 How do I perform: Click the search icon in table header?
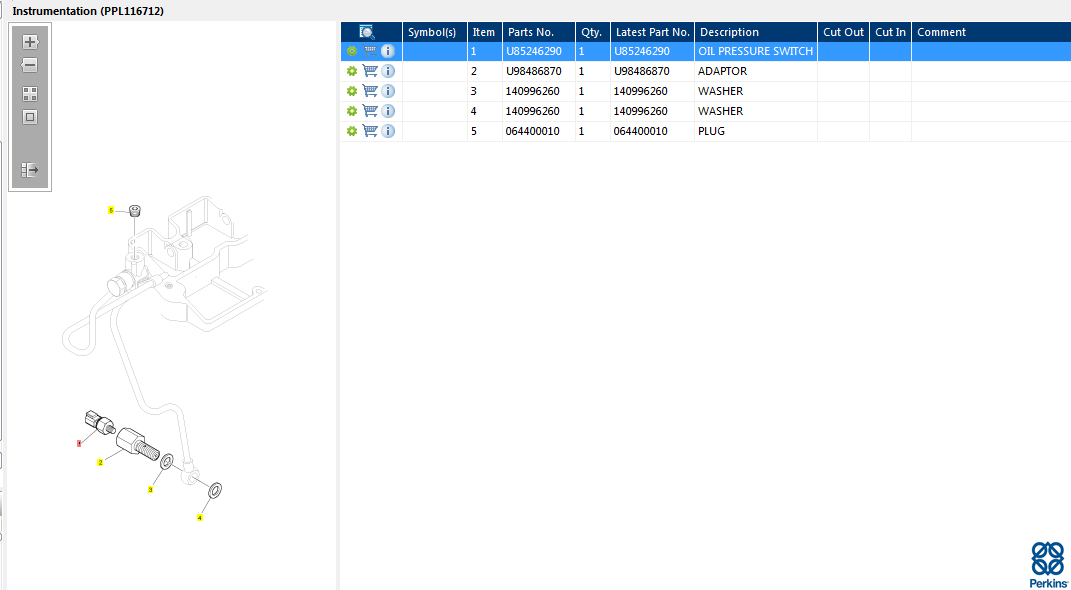pos(367,31)
